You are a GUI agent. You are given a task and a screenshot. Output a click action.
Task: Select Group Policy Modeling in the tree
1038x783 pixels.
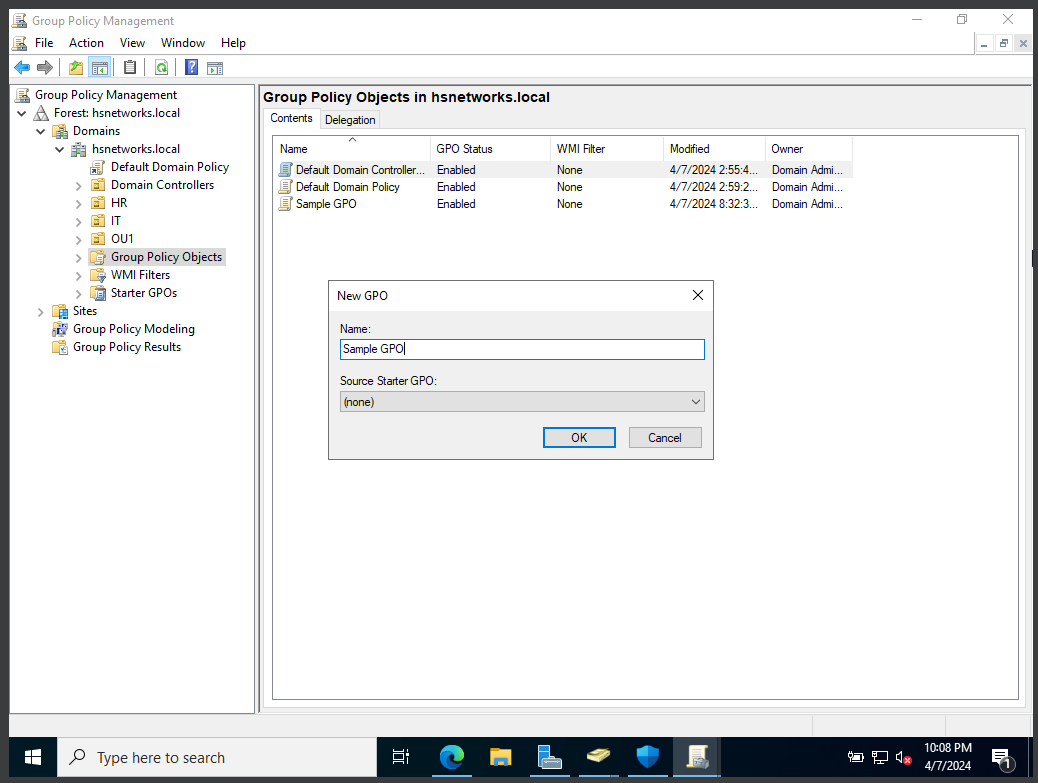pyautogui.click(x=132, y=328)
